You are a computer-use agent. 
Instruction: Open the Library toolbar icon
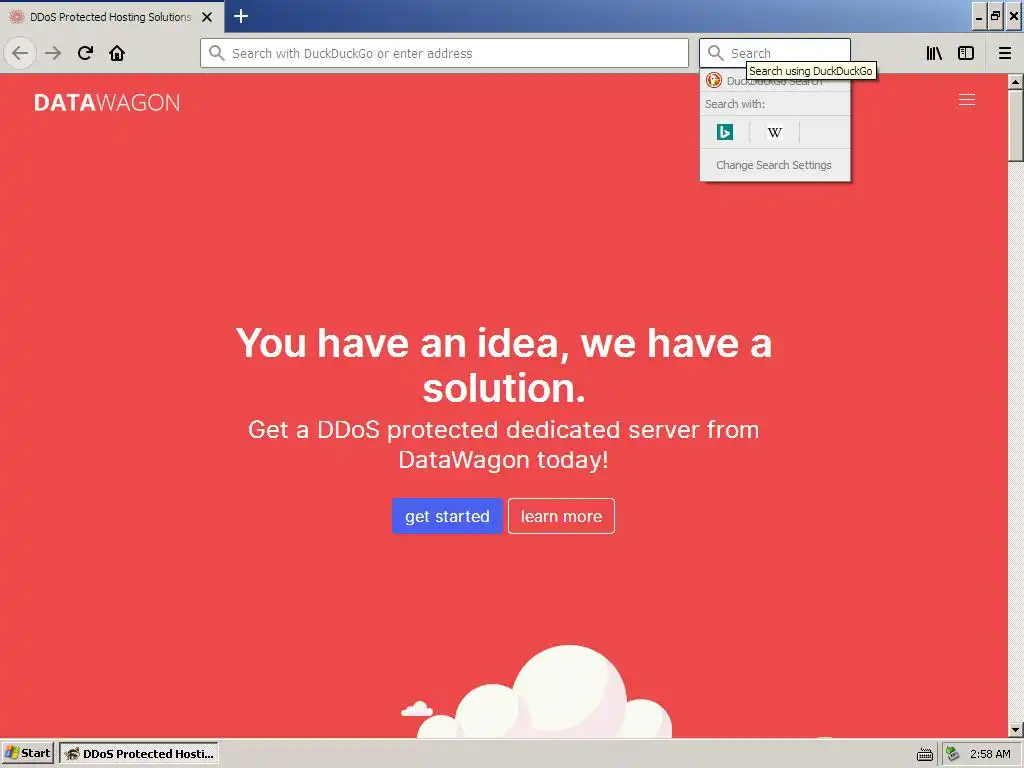934,53
